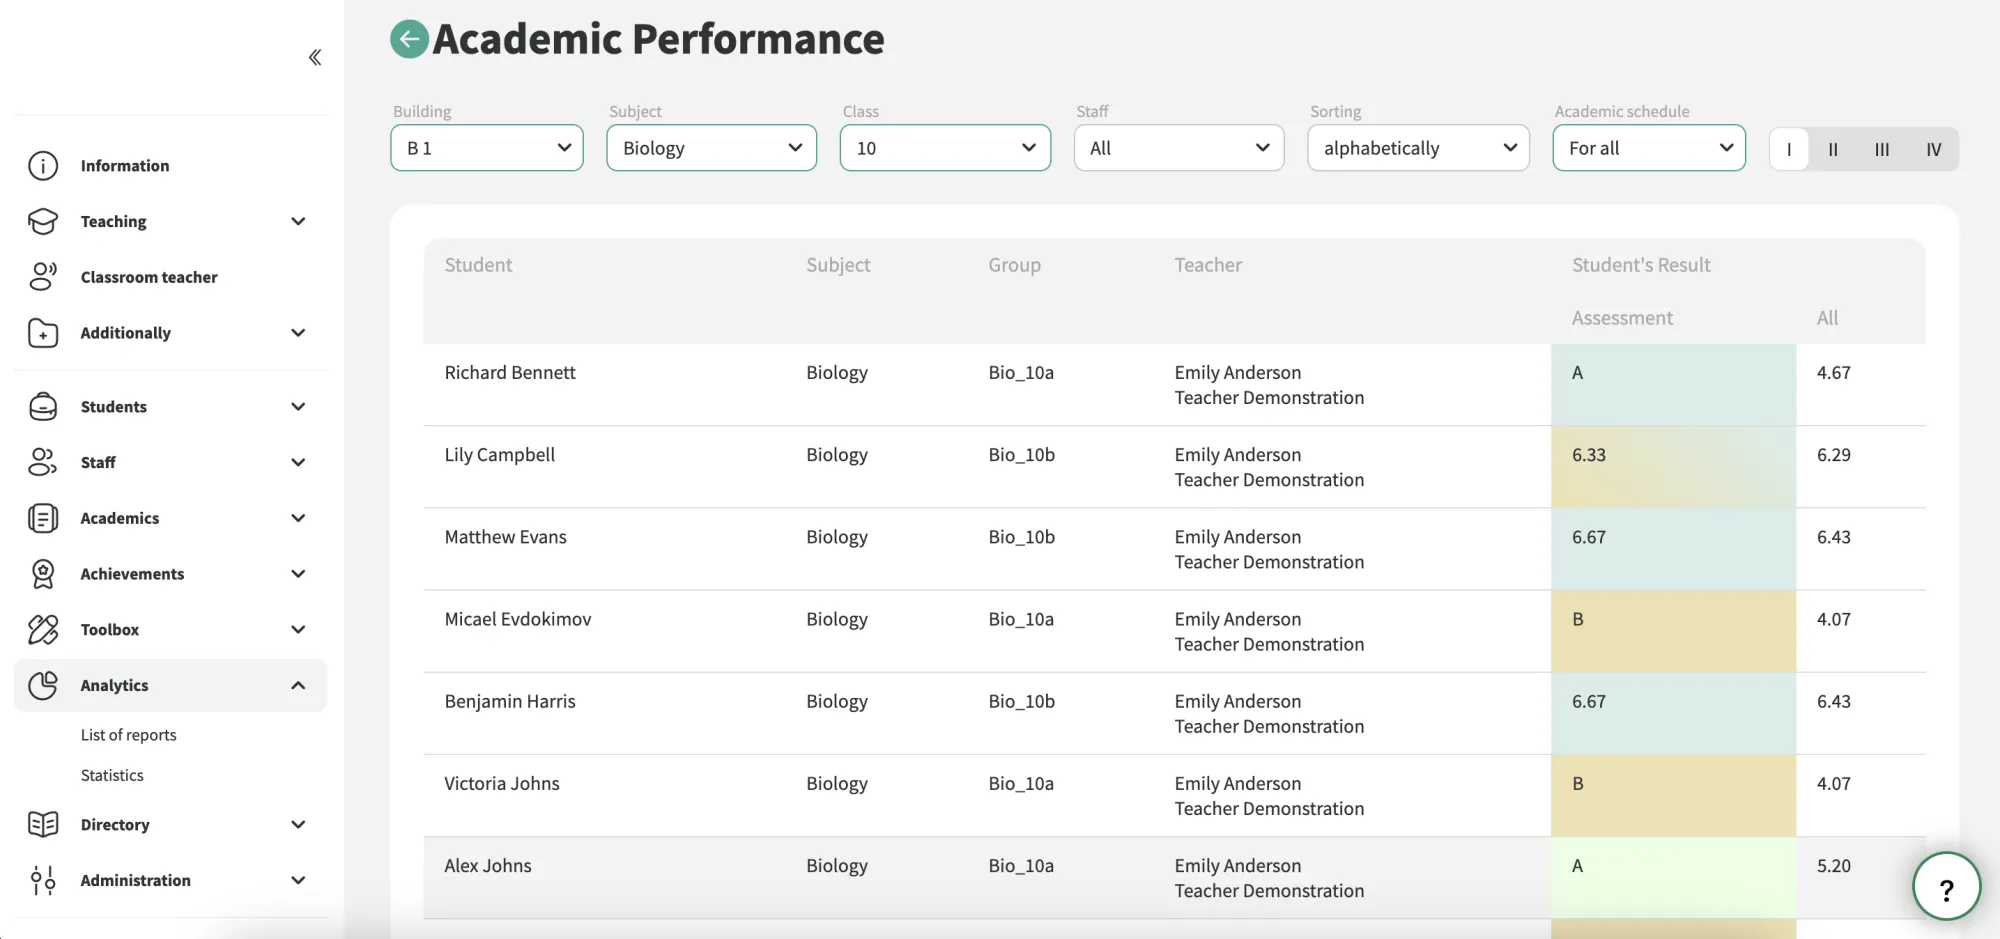2000x939 pixels.
Task: Click the green back arrow icon
Action: (409, 39)
